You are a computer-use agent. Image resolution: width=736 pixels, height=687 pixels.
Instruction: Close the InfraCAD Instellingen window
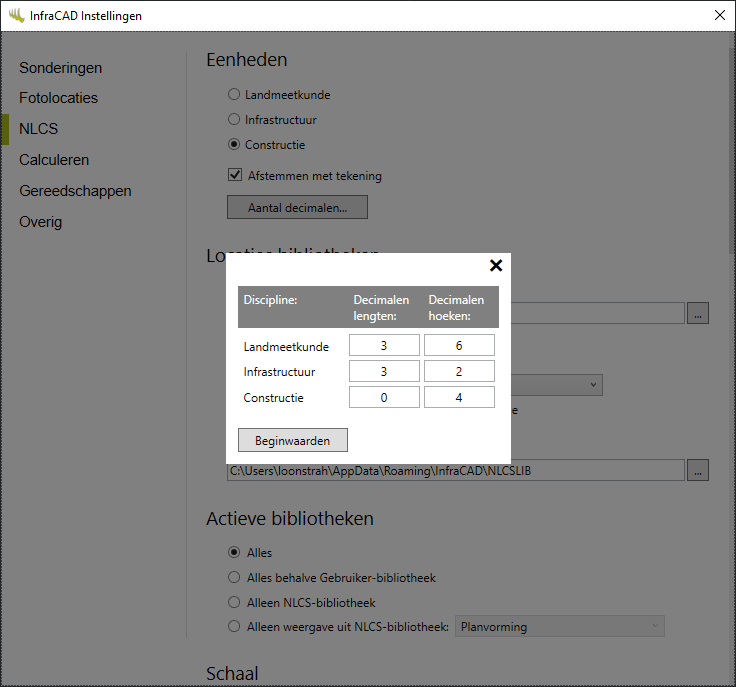719,15
